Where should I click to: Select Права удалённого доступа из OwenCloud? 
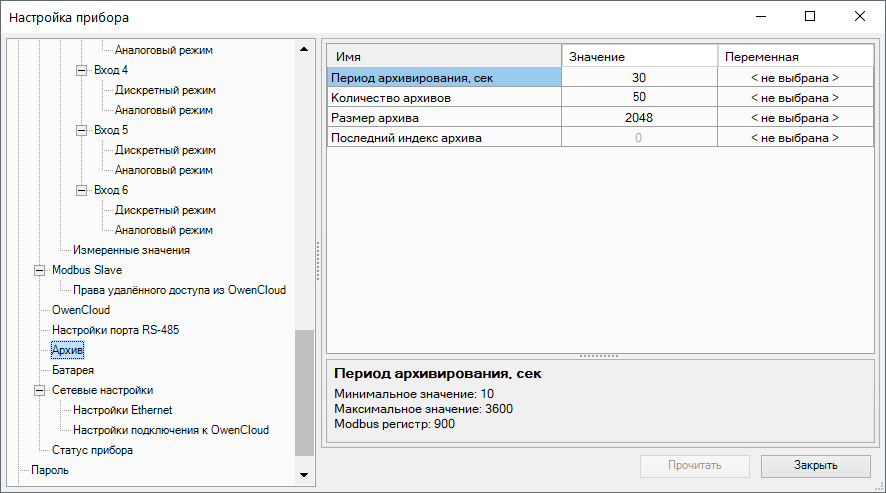click(x=179, y=290)
